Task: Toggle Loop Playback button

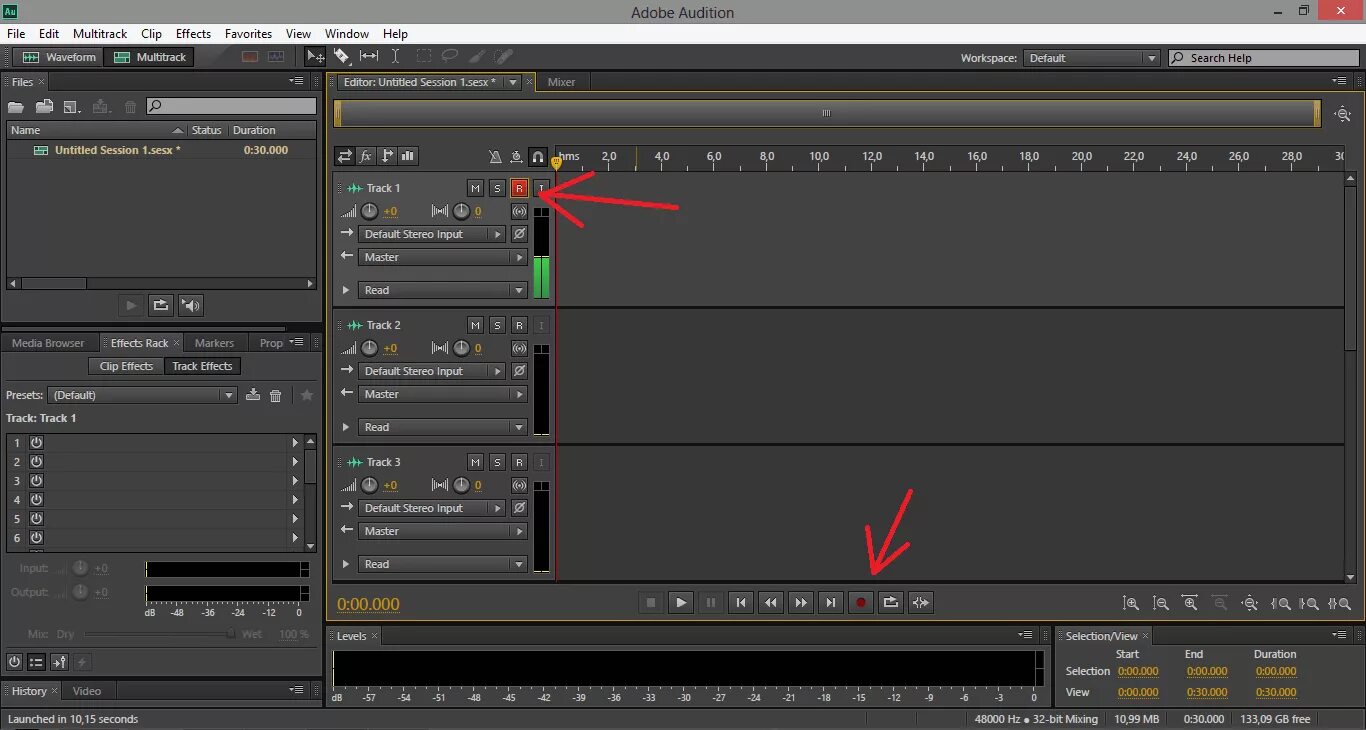Action: click(891, 602)
